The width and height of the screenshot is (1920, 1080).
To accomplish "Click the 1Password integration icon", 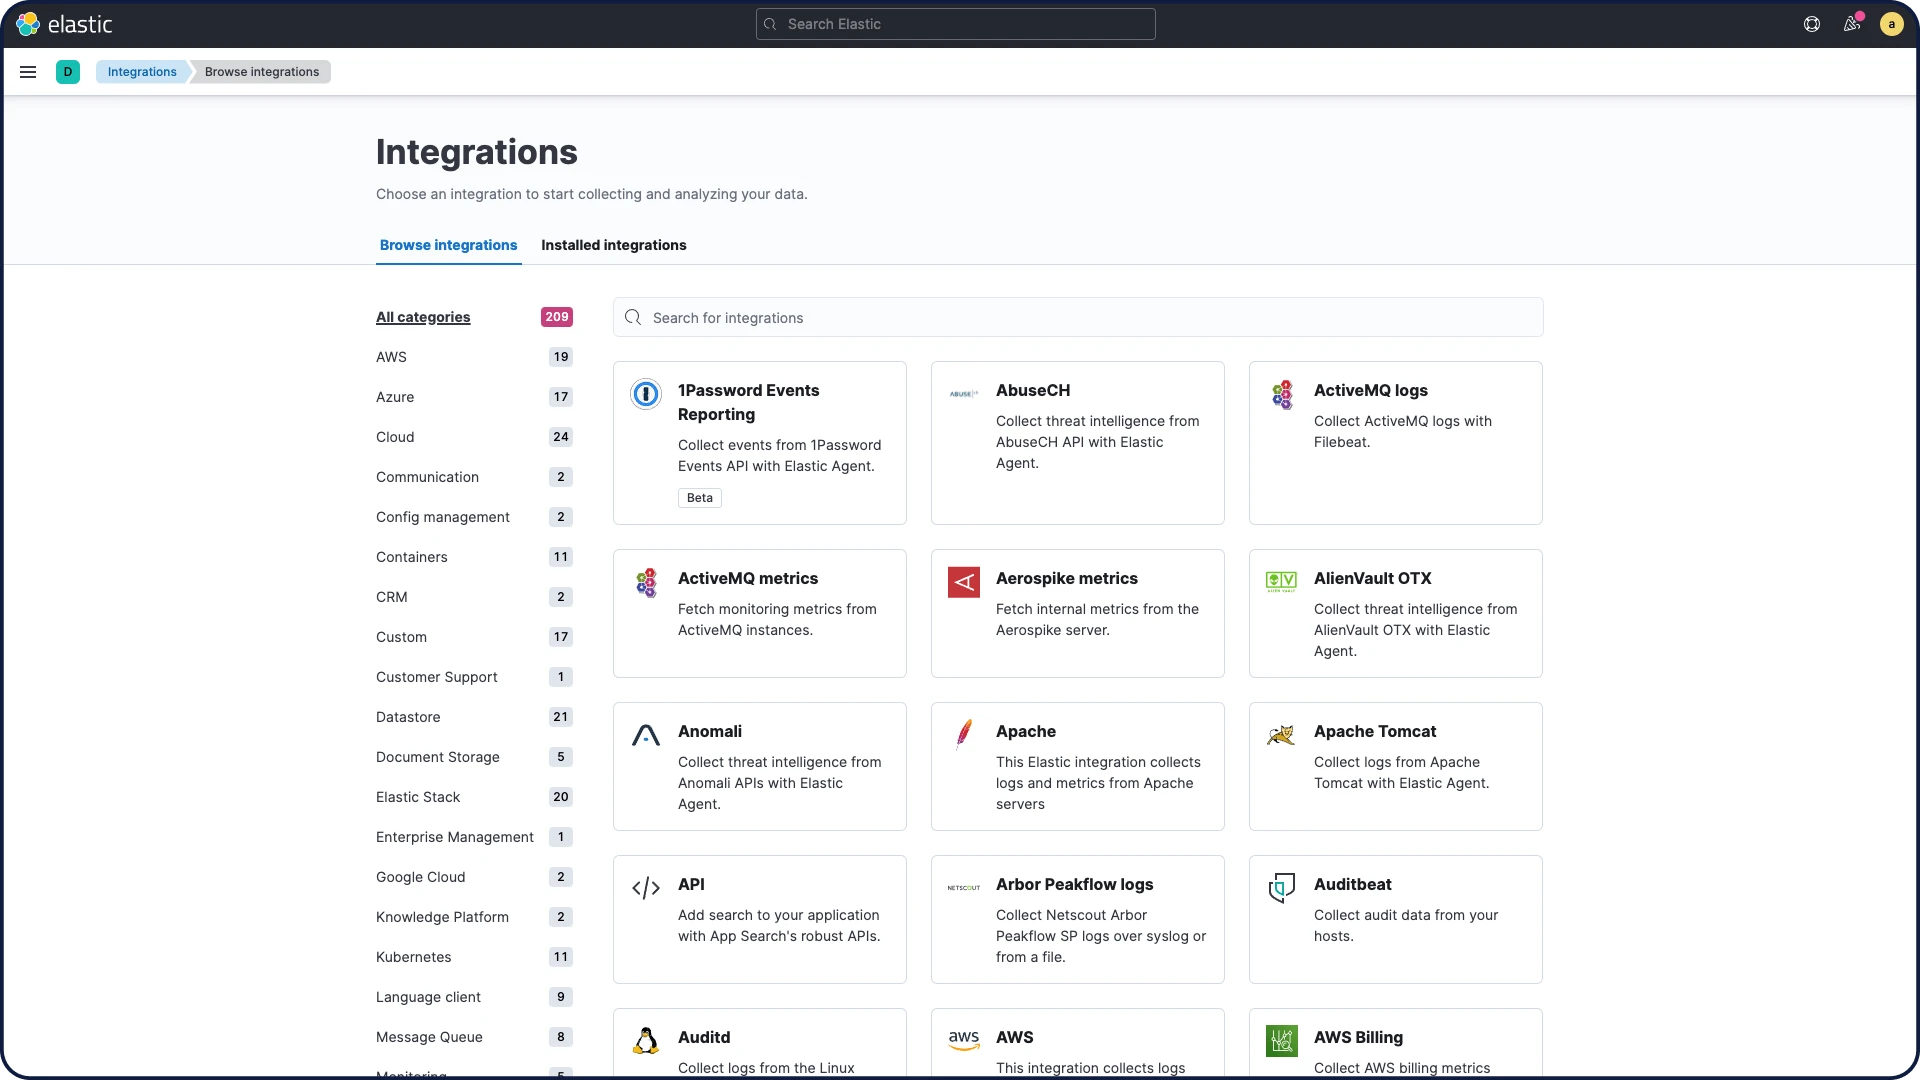I will pyautogui.click(x=646, y=394).
